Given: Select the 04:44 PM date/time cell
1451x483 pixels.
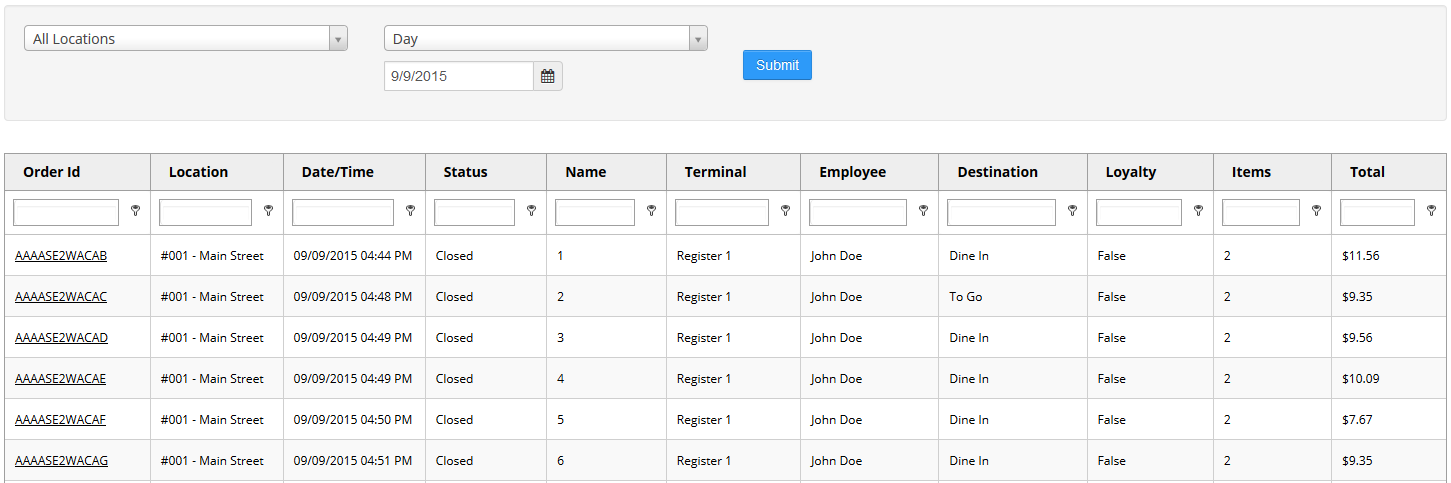Looking at the screenshot, I should [355, 256].
